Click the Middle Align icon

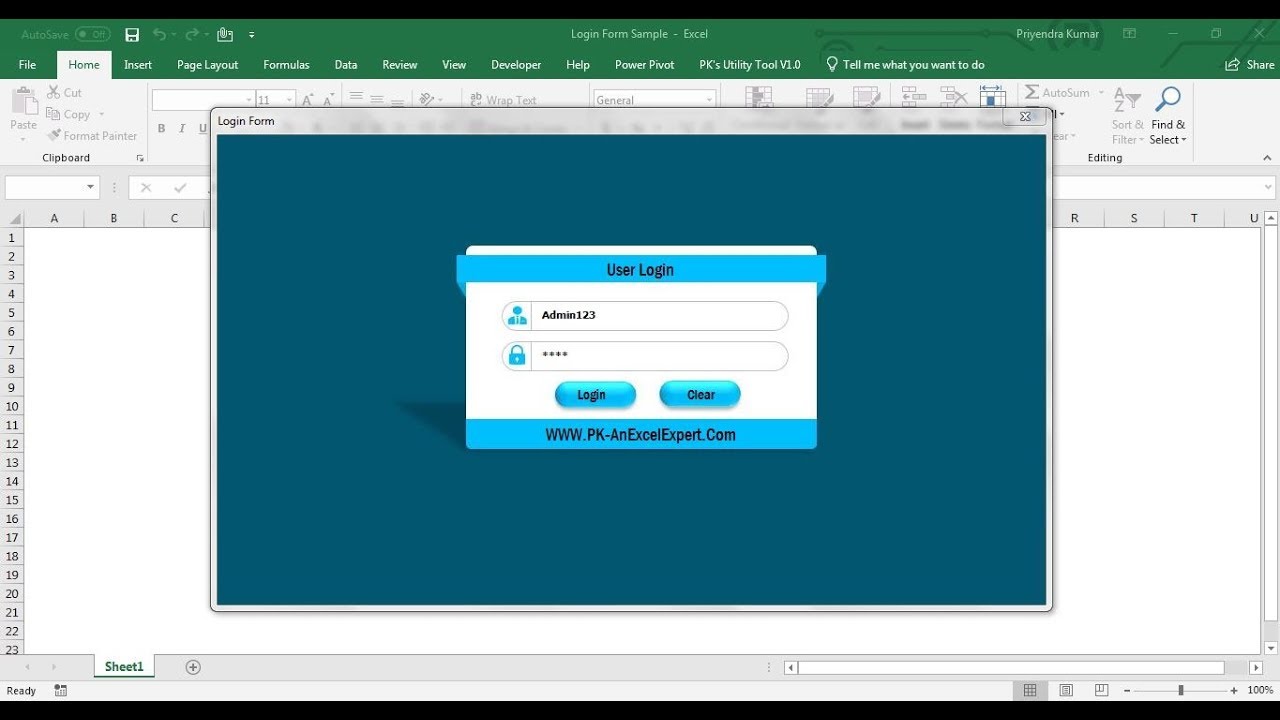(x=377, y=99)
